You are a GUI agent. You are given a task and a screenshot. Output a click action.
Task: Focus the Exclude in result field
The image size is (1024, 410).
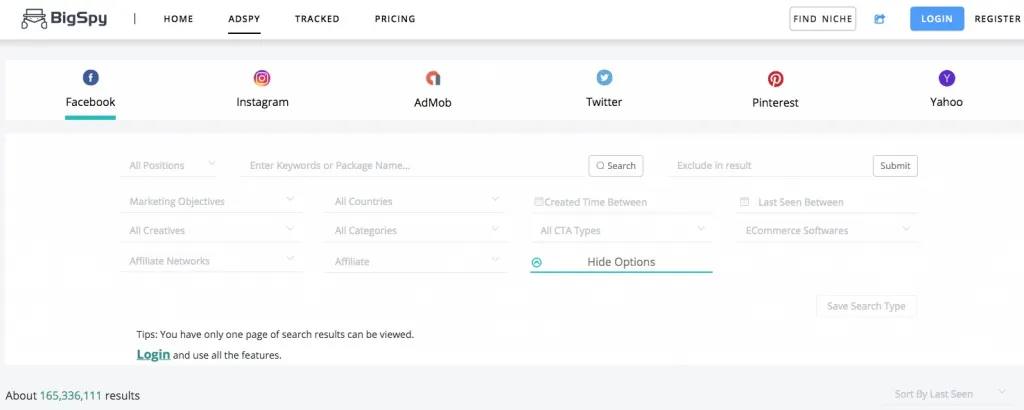point(768,165)
